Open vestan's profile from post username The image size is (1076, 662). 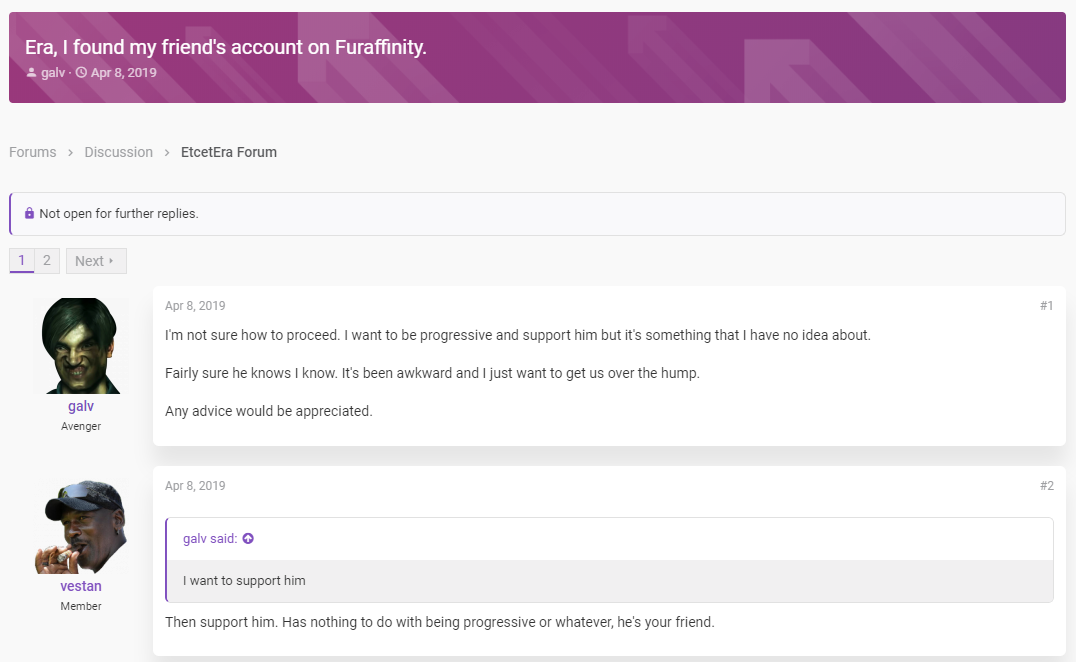click(81, 586)
